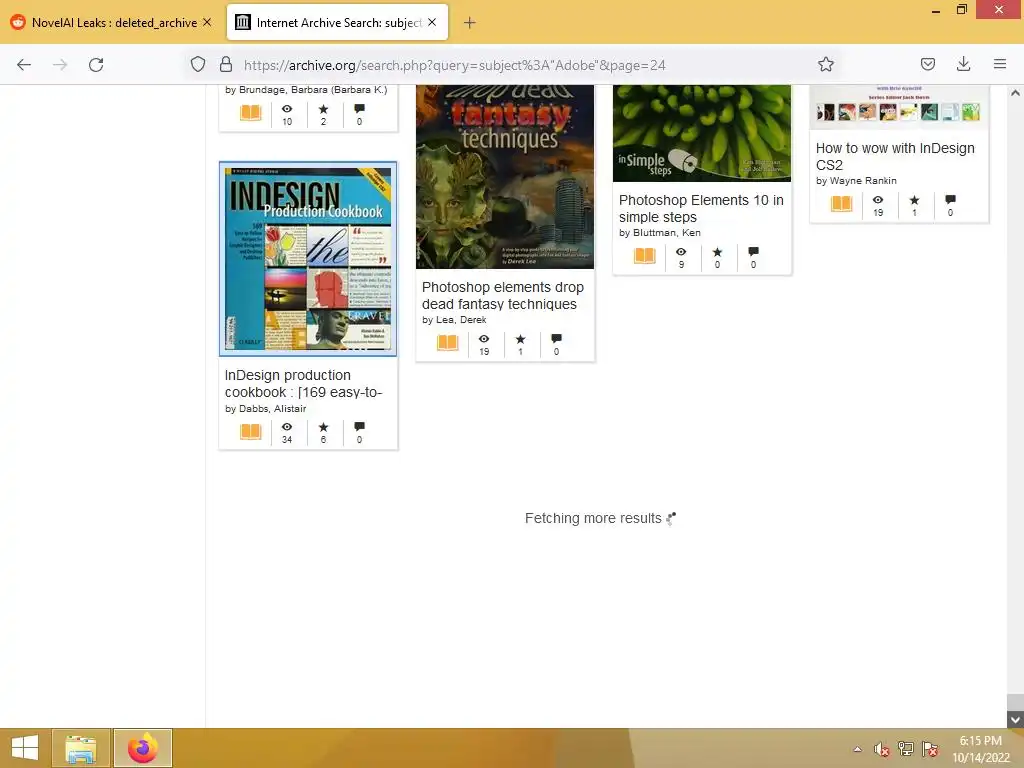Select the Internet Archive Search tab
The image size is (1024, 768).
(x=337, y=22)
